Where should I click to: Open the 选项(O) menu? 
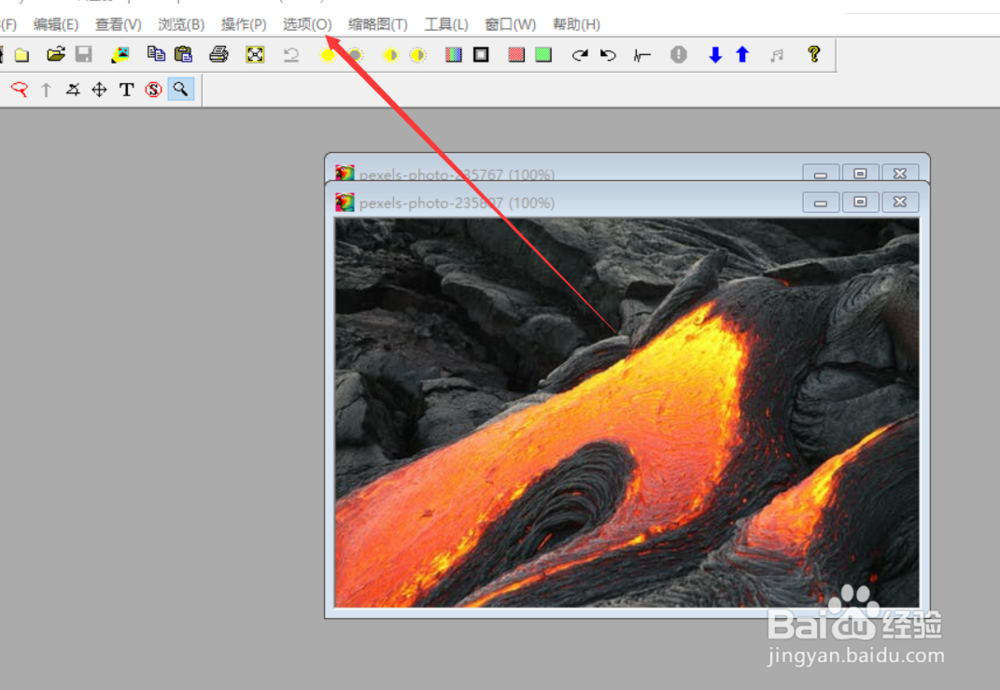307,24
